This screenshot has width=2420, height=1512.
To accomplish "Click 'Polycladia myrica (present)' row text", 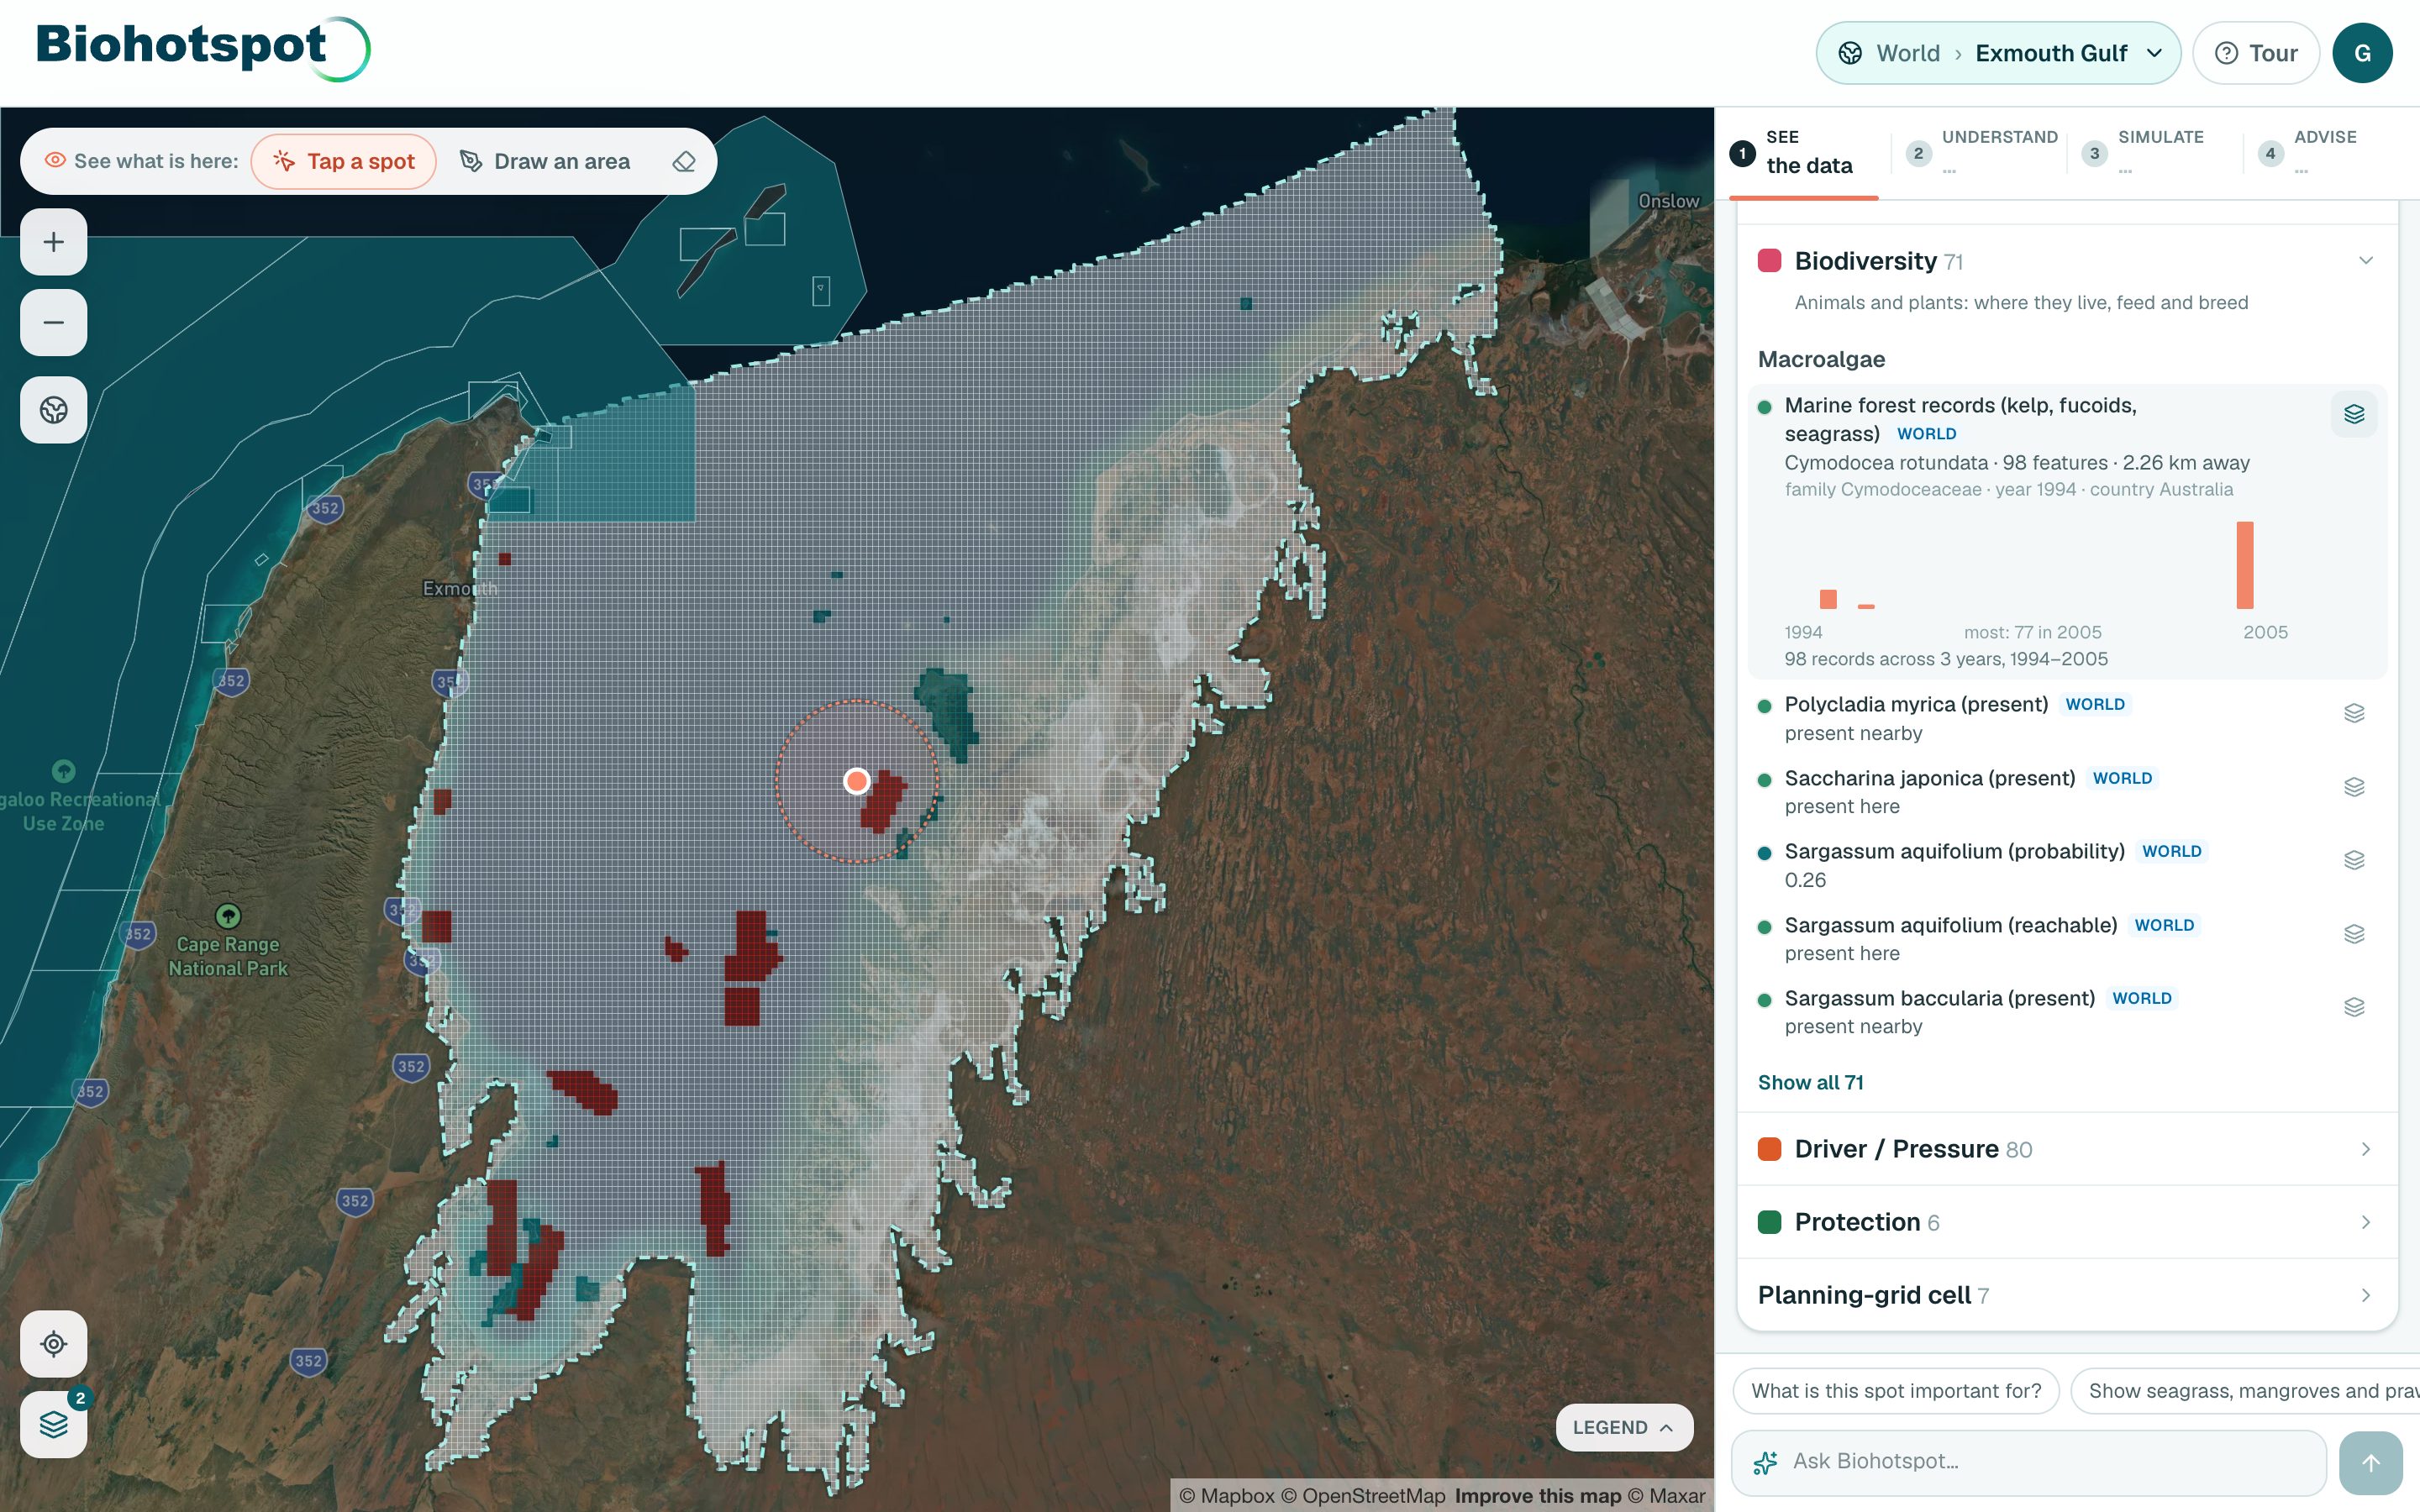I will point(1916,704).
